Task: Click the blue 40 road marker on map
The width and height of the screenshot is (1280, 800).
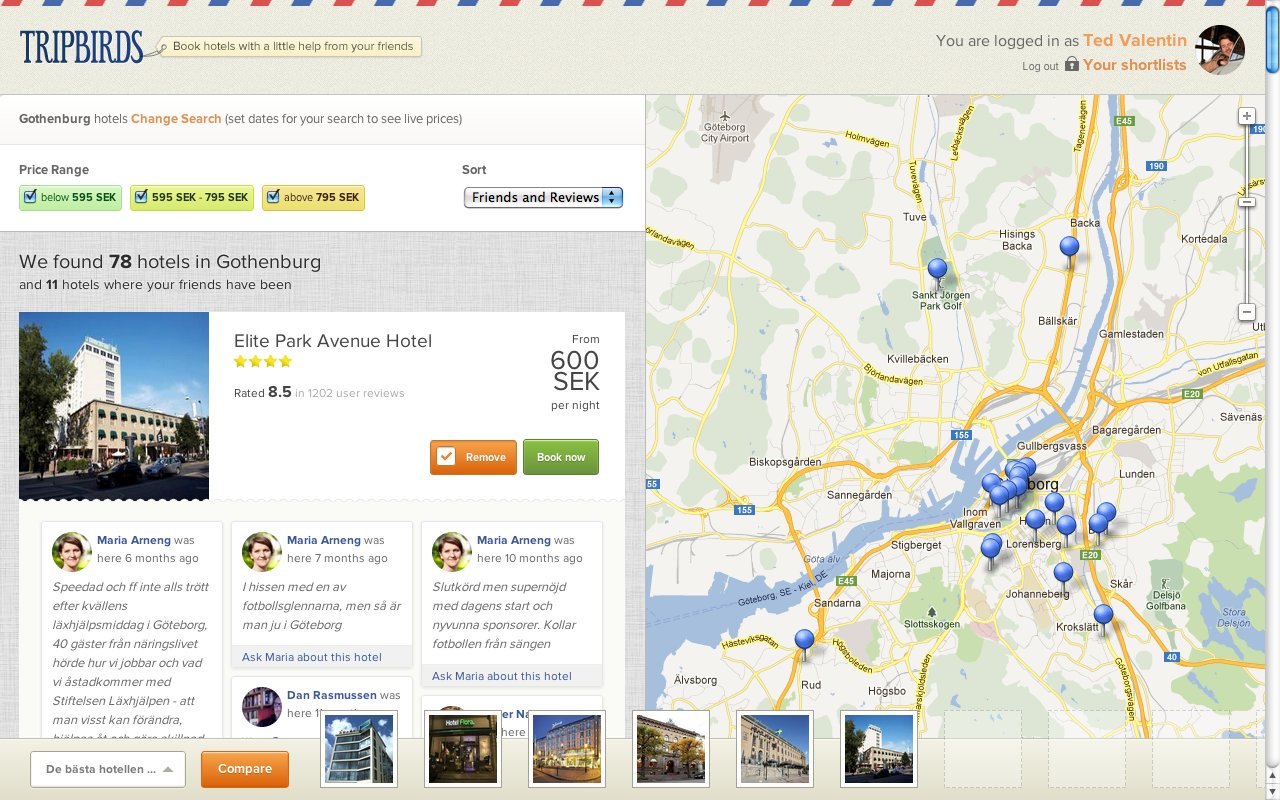Action: pyautogui.click(x=1172, y=657)
